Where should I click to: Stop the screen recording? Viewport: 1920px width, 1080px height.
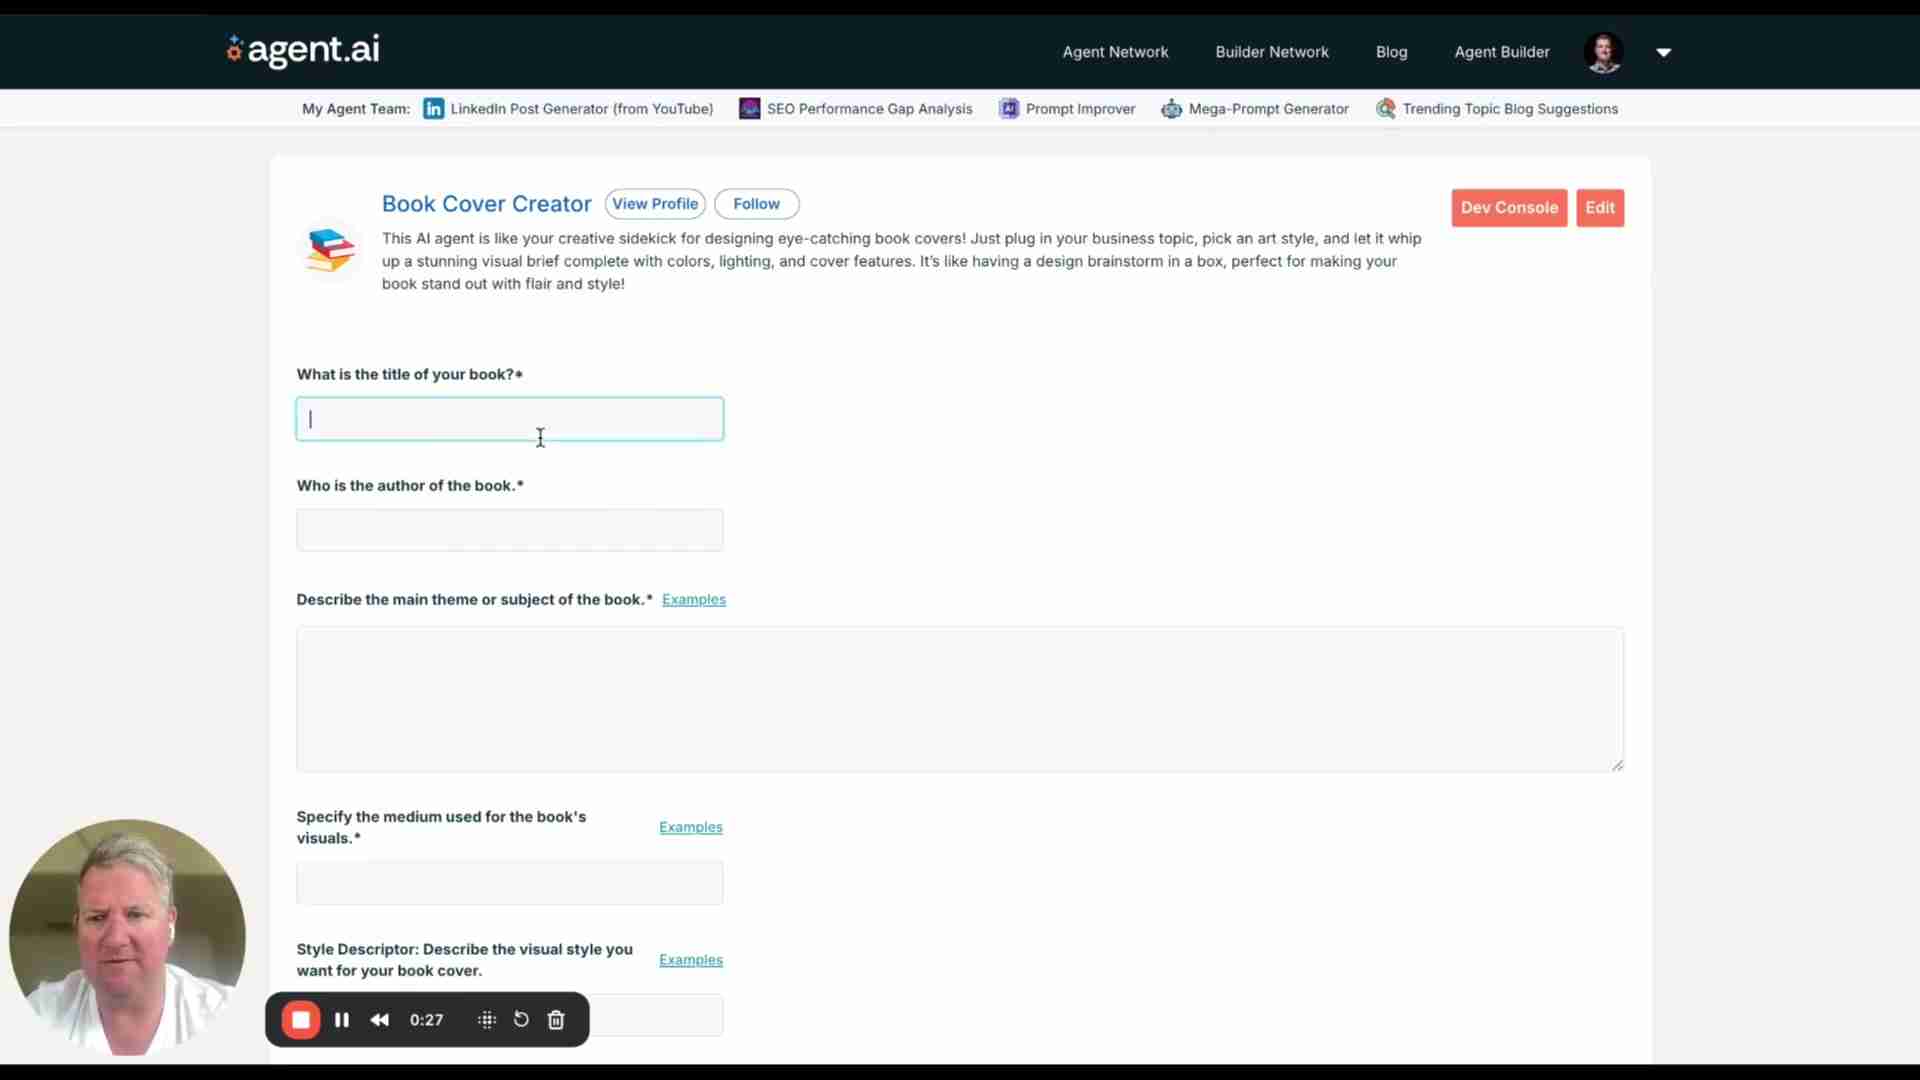click(x=300, y=1020)
